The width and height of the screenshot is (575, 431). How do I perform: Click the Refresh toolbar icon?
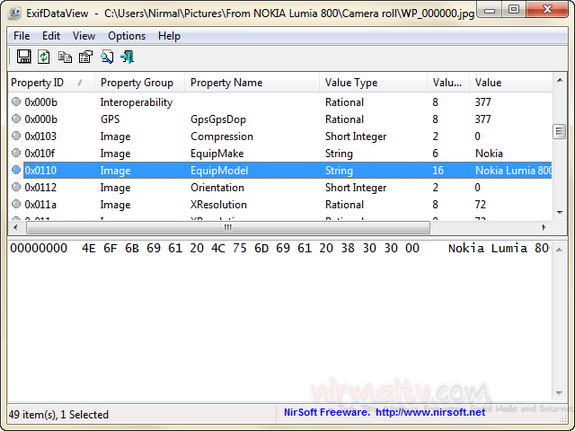(x=44, y=57)
